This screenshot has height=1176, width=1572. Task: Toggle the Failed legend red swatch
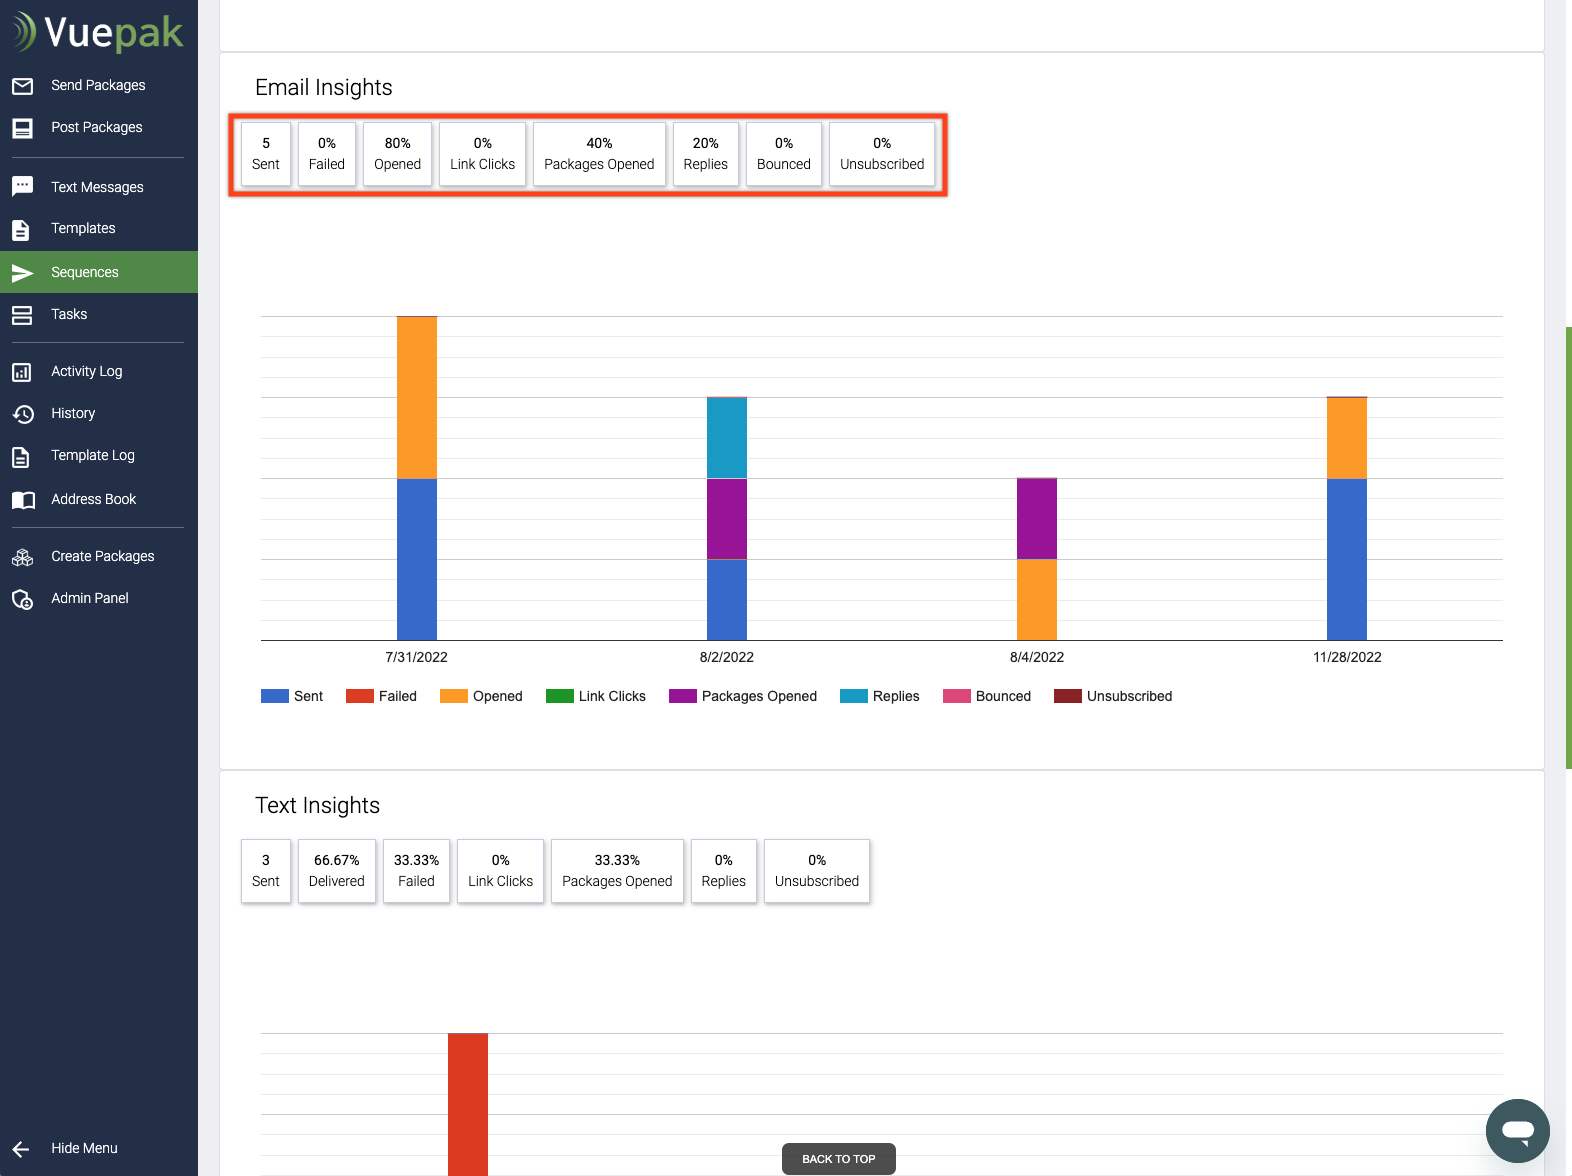[x=360, y=696]
